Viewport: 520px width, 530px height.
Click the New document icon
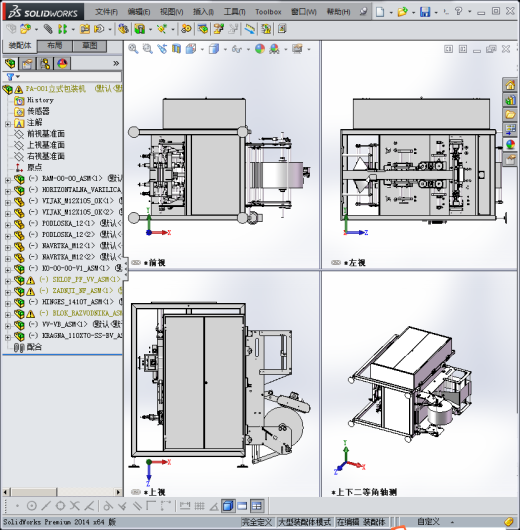[x=380, y=13]
